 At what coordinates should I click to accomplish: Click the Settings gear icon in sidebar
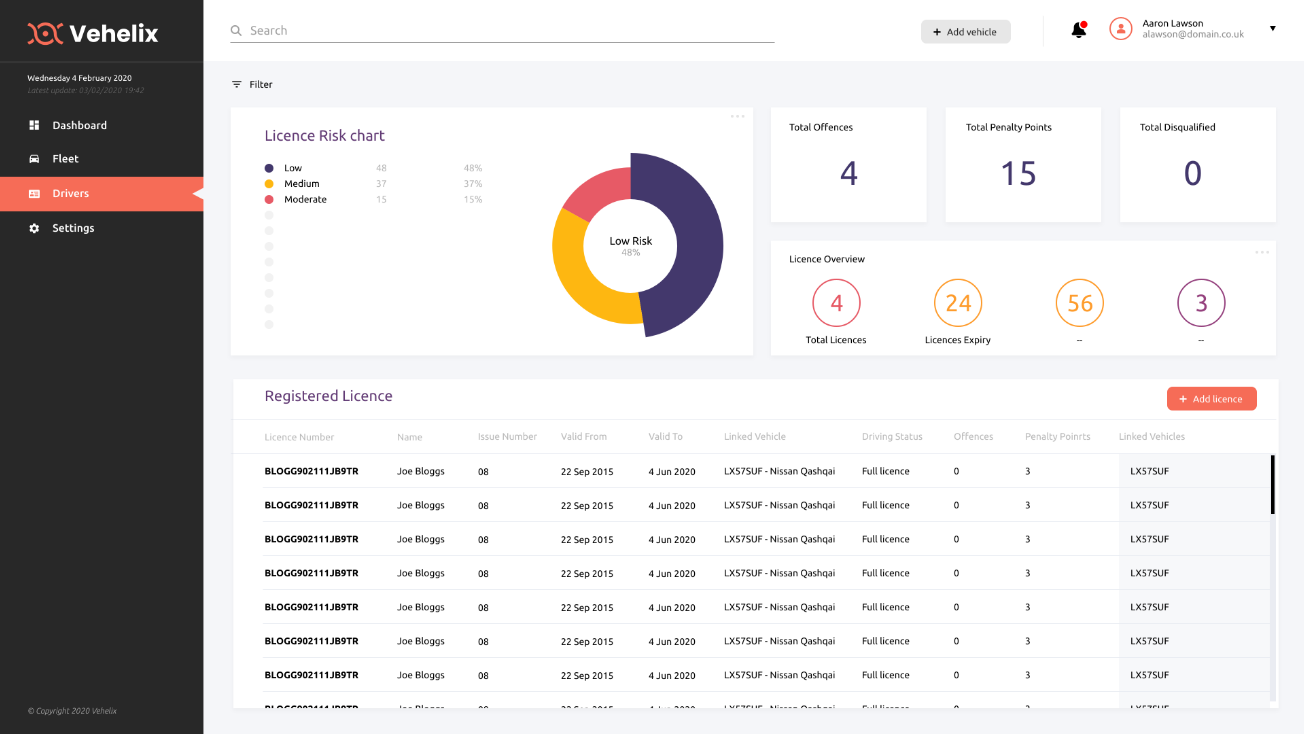pyautogui.click(x=34, y=229)
